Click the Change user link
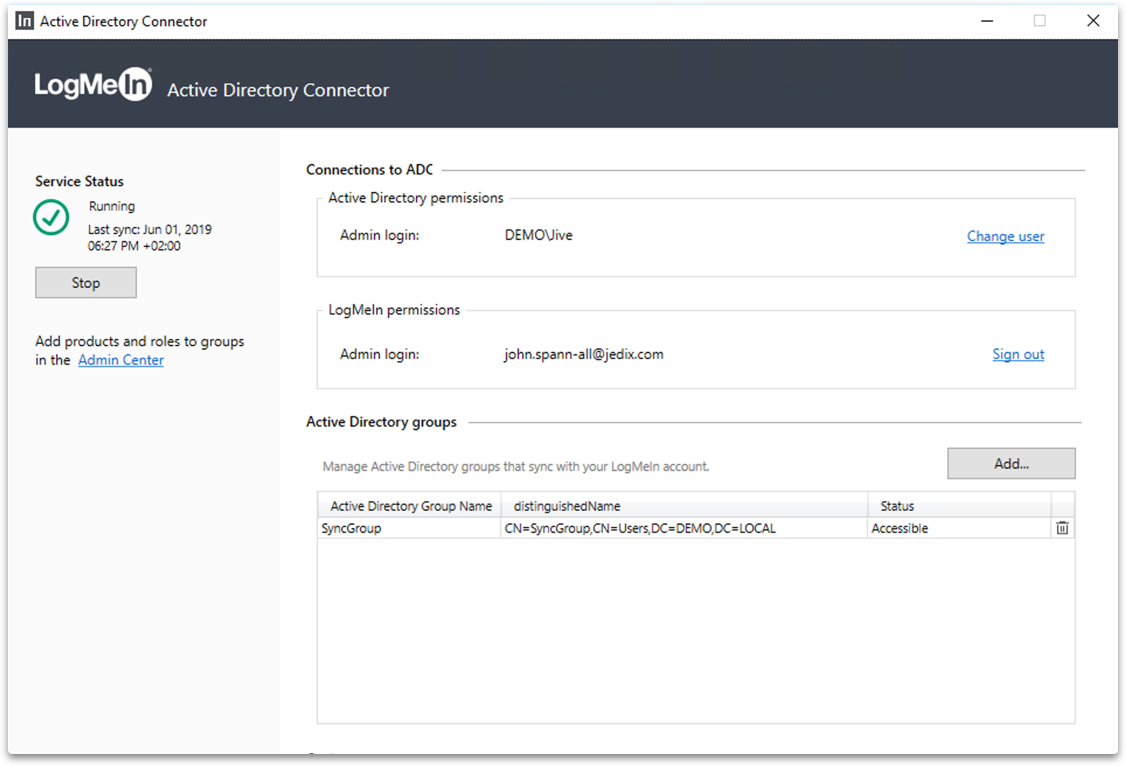The height and width of the screenshot is (766, 1126). [1005, 236]
